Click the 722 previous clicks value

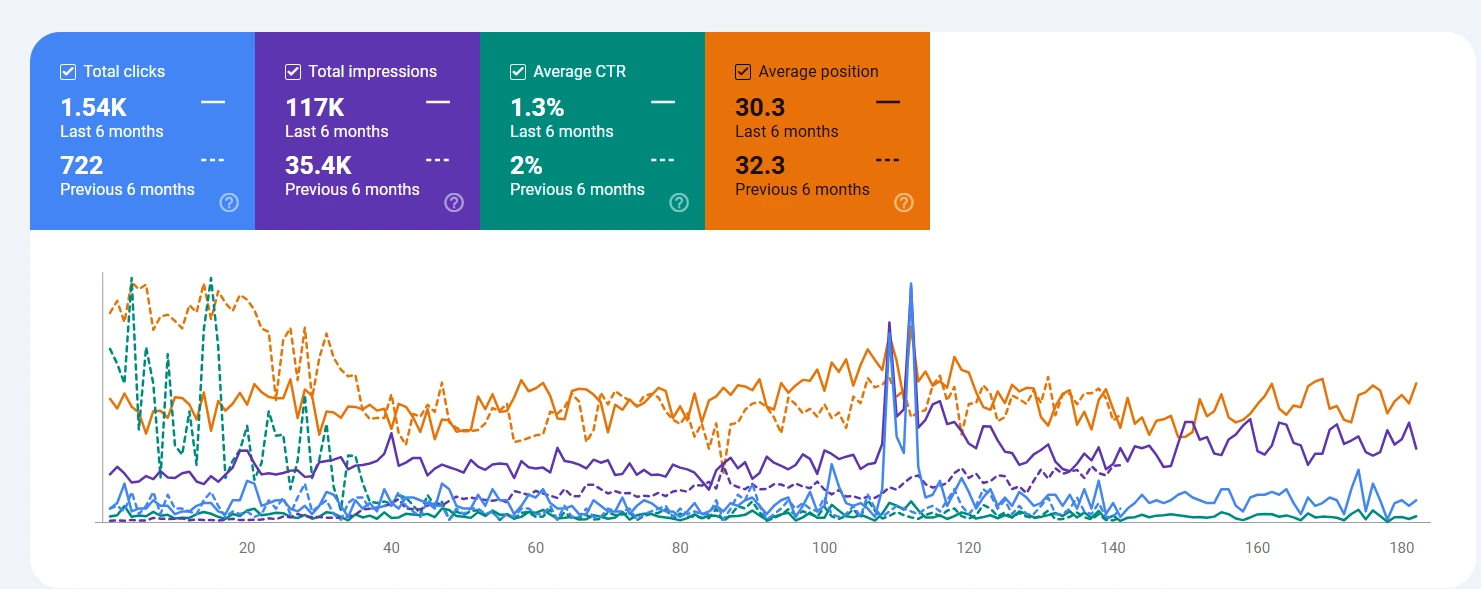pos(82,166)
